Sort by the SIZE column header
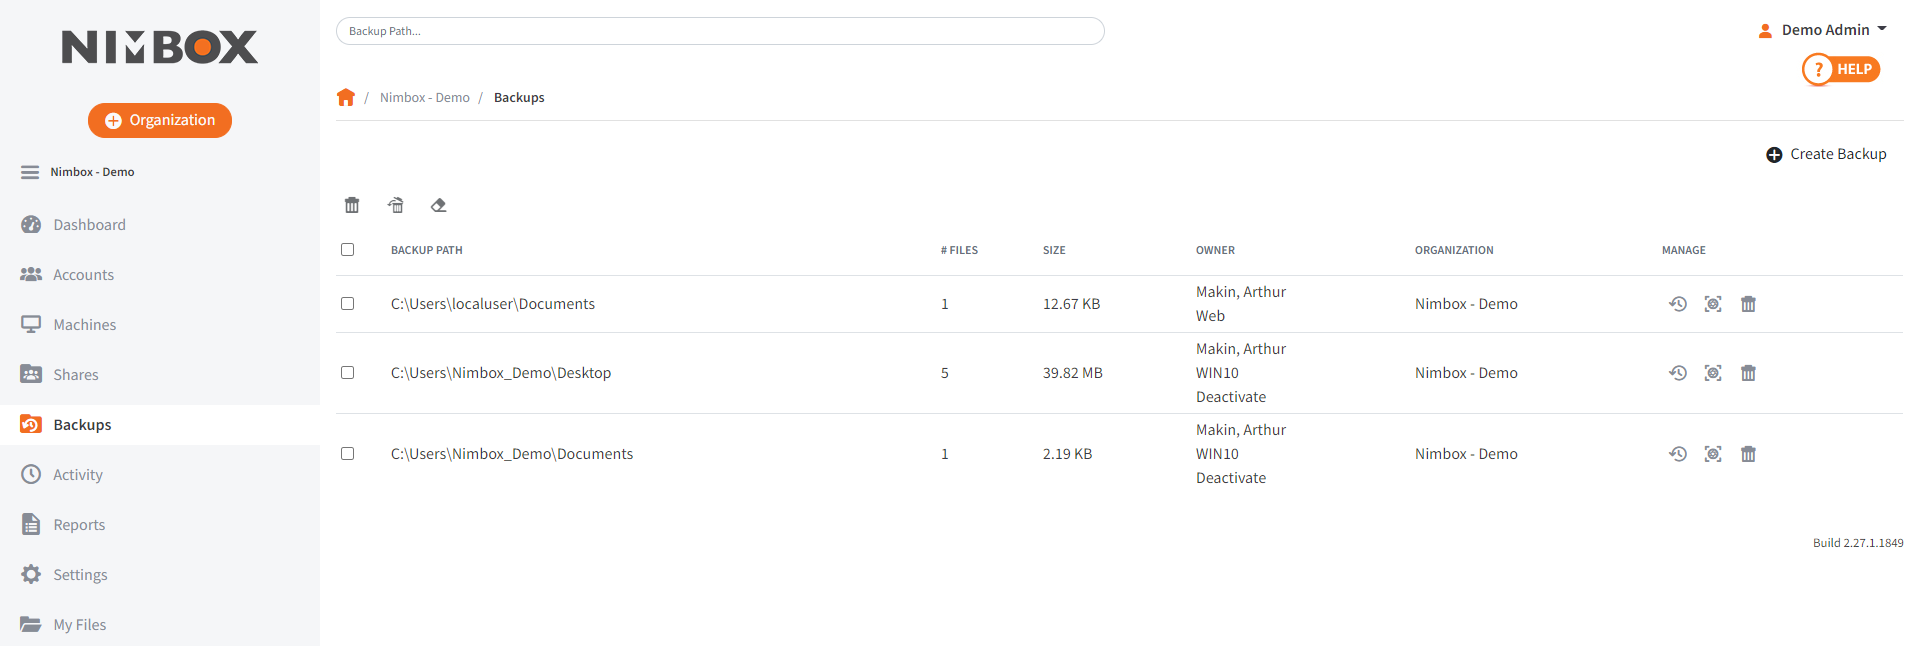Image resolution: width=1920 pixels, height=646 pixels. click(1054, 250)
